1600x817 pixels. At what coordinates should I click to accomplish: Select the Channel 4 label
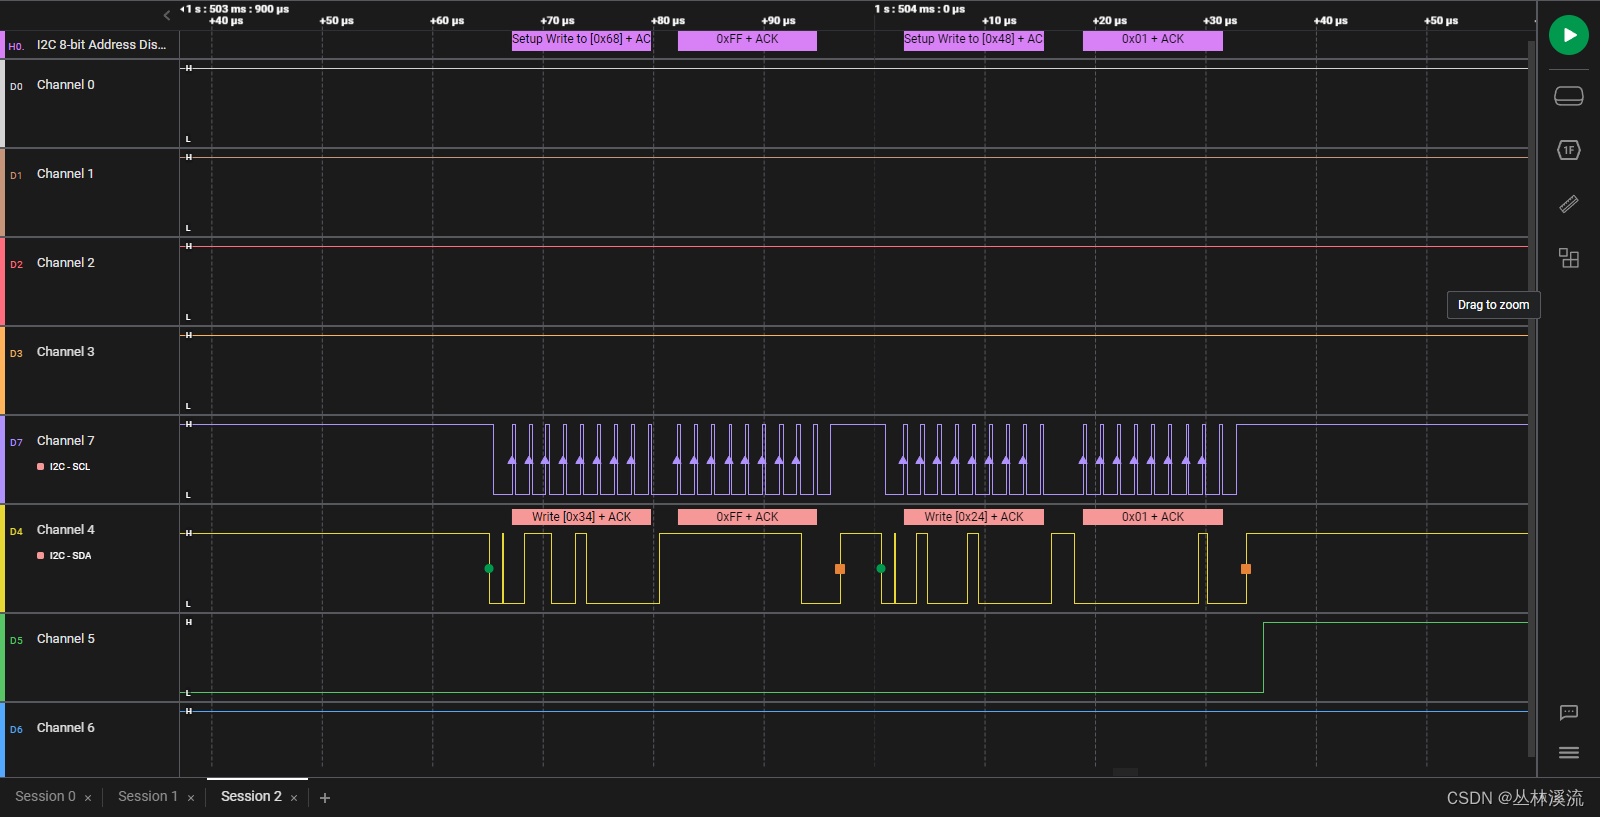coord(66,530)
